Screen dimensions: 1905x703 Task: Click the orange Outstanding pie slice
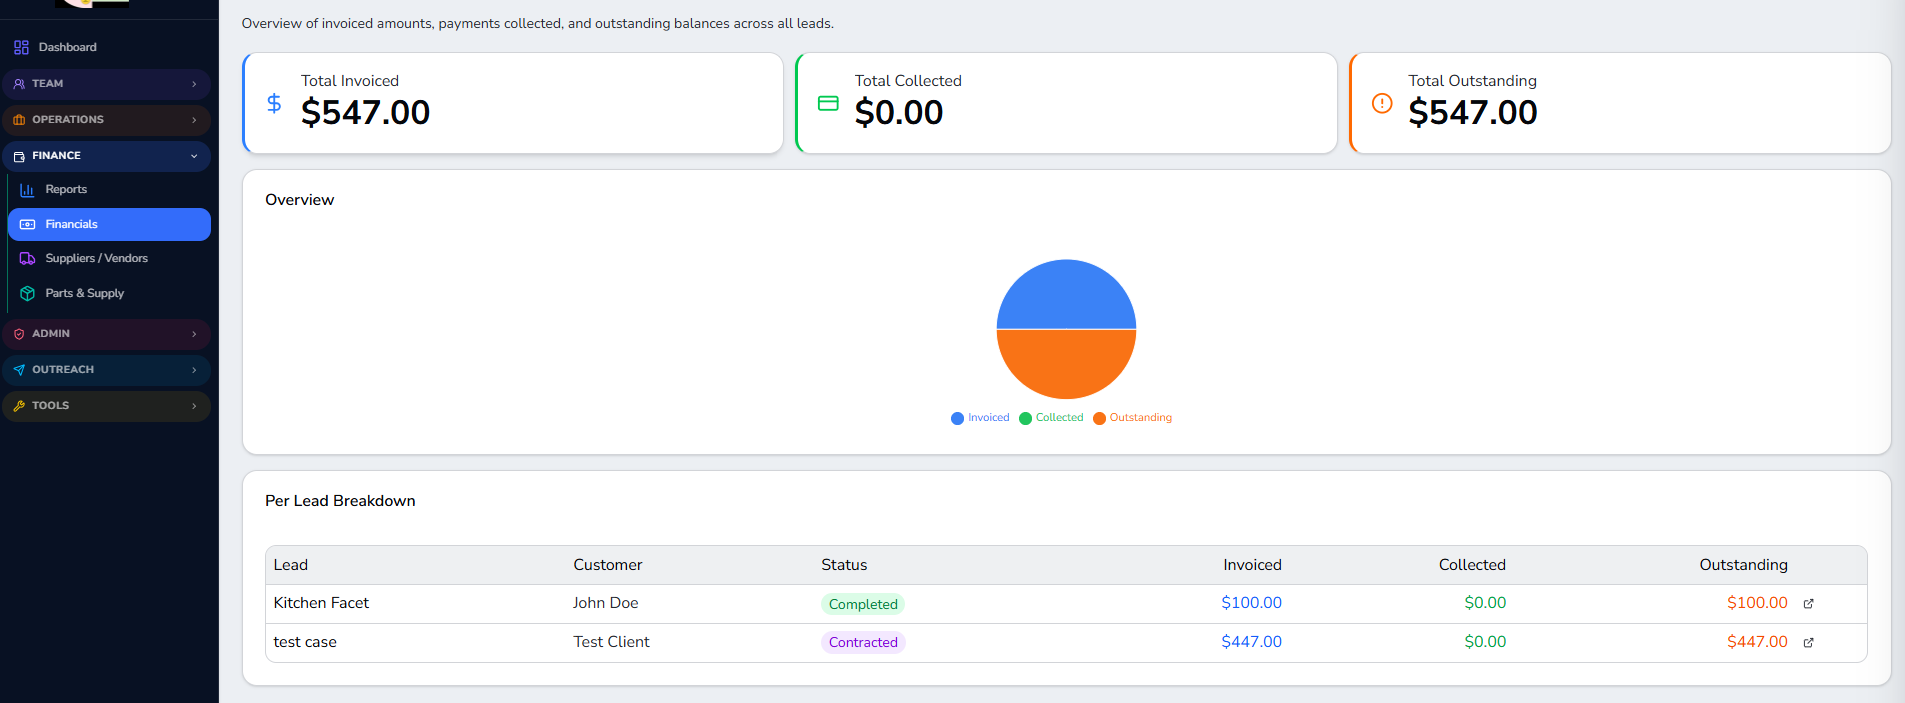pos(1066,364)
